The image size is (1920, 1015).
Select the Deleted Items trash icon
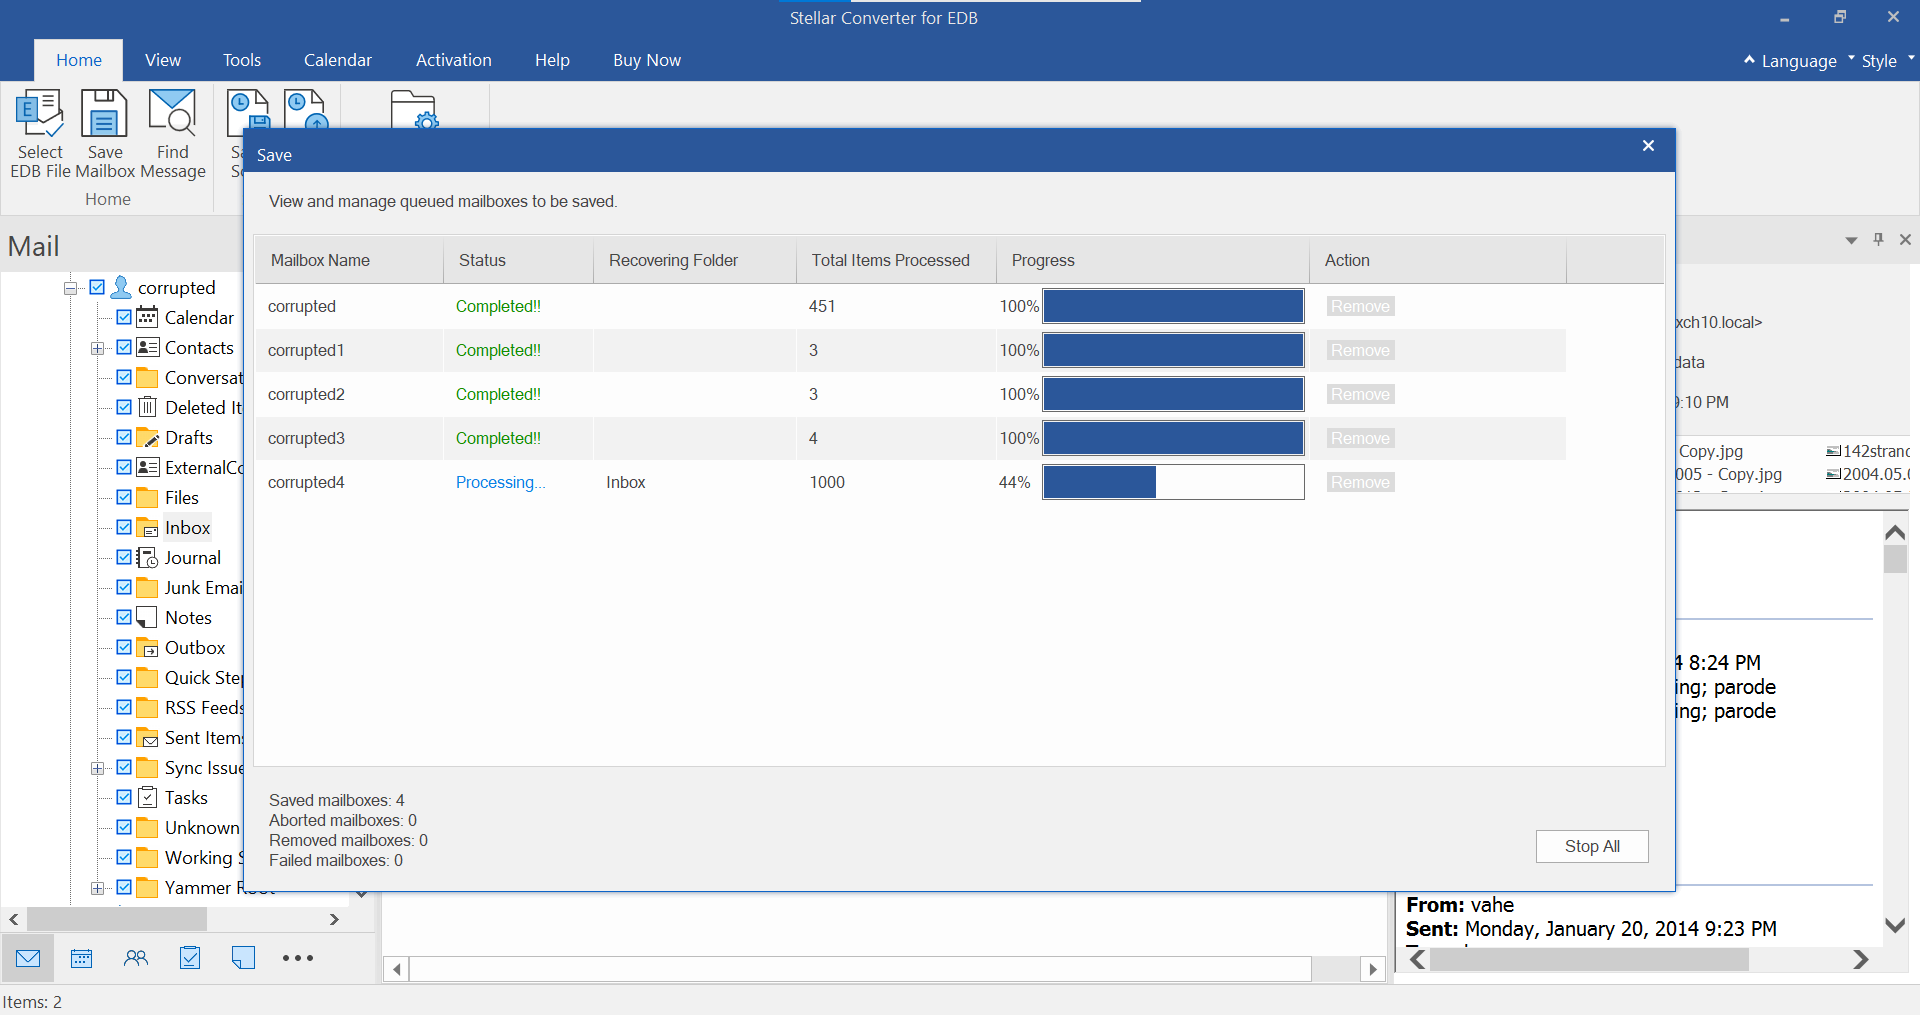tap(147, 407)
